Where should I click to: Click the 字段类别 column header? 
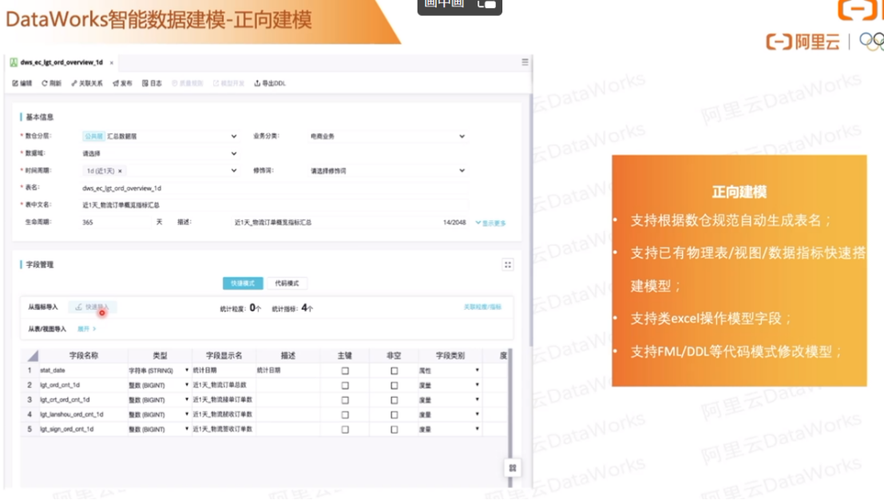pyautogui.click(x=450, y=356)
